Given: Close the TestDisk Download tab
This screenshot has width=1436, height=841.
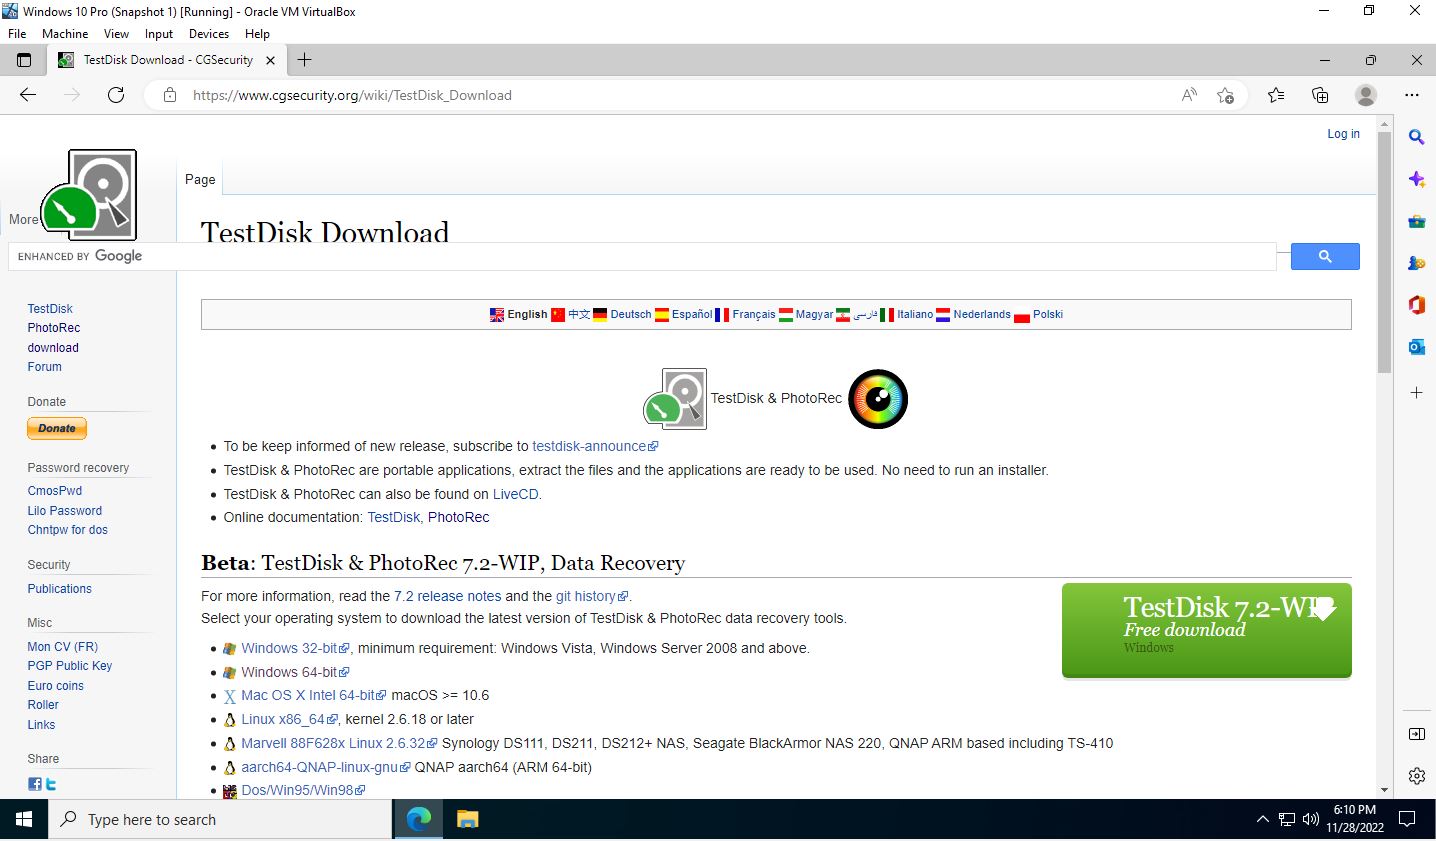Looking at the screenshot, I should (270, 60).
